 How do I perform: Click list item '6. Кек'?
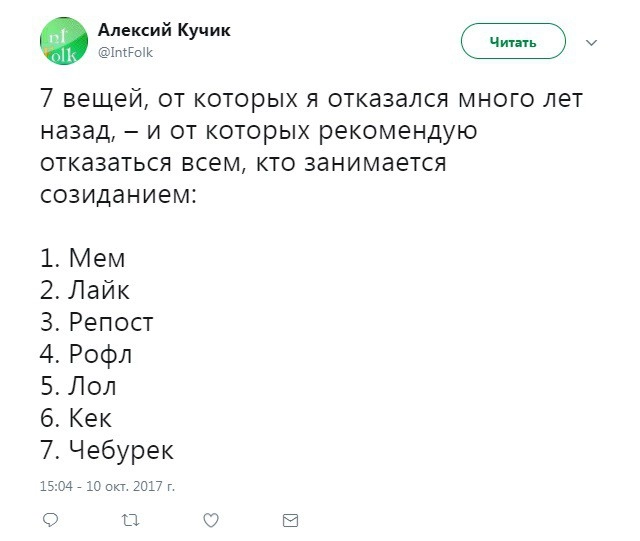[76, 418]
